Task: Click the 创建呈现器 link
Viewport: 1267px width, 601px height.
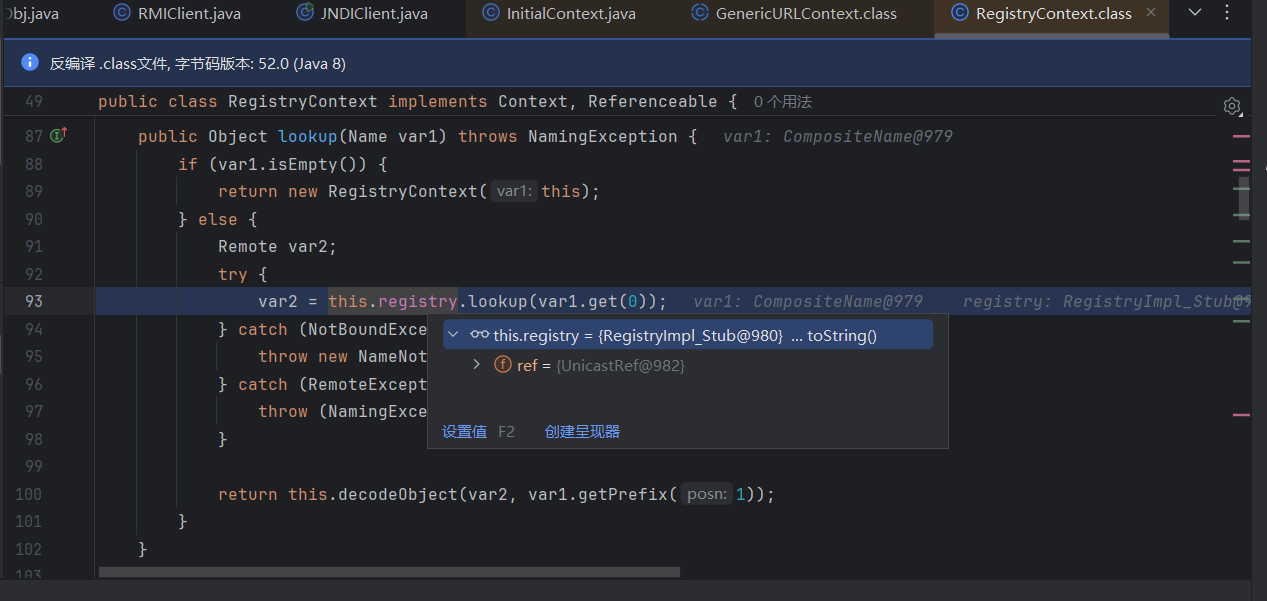Action: tap(582, 432)
